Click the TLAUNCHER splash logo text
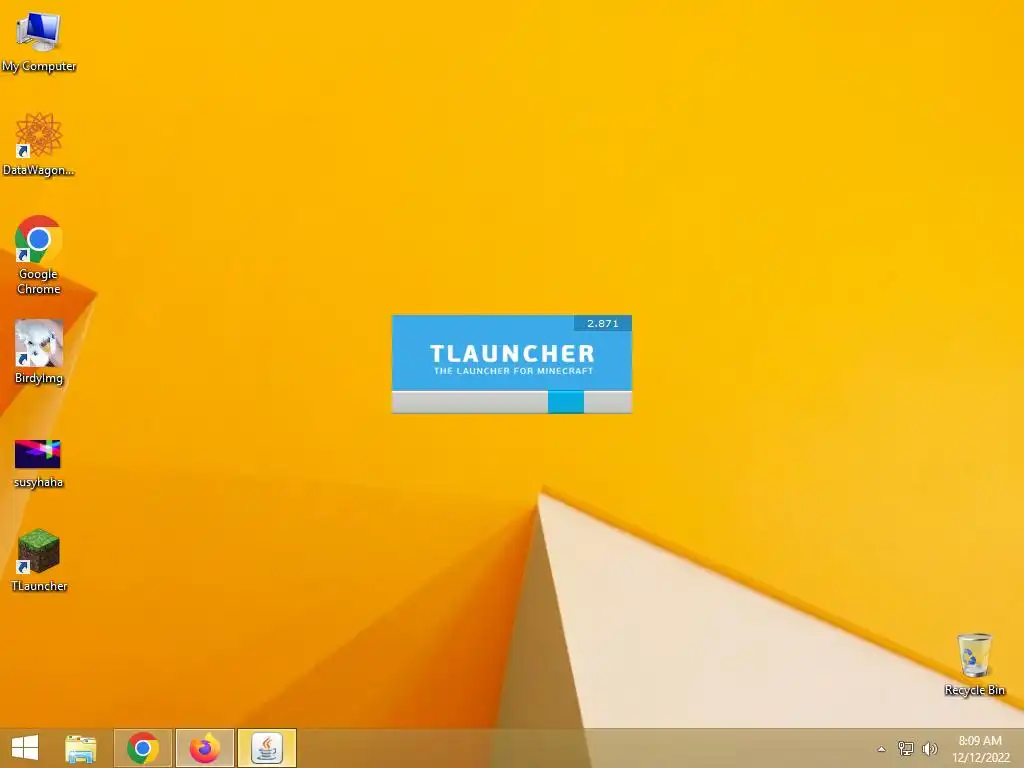1024x768 pixels. (513, 353)
